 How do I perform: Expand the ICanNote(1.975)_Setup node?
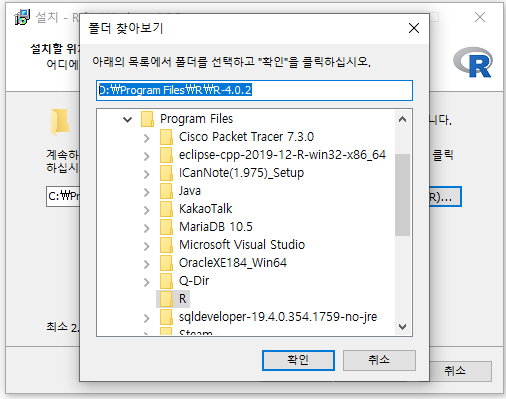click(x=146, y=174)
